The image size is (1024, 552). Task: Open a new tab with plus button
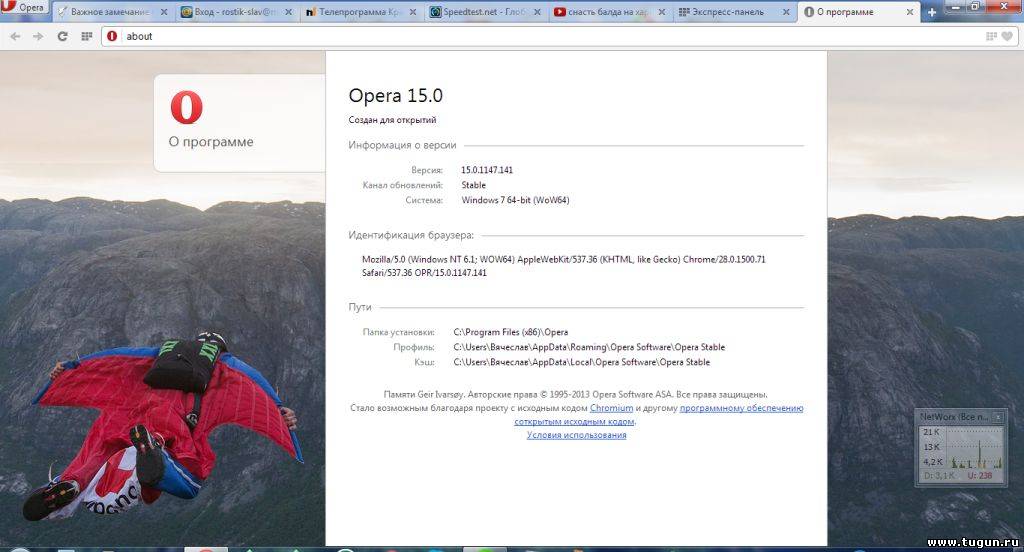pyautogui.click(x=932, y=12)
